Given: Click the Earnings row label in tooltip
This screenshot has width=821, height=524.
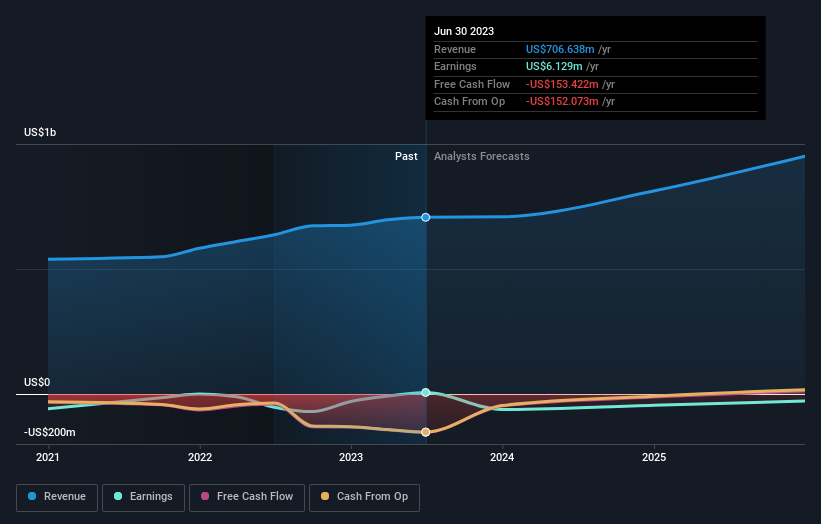Looking at the screenshot, I should 455,66.
